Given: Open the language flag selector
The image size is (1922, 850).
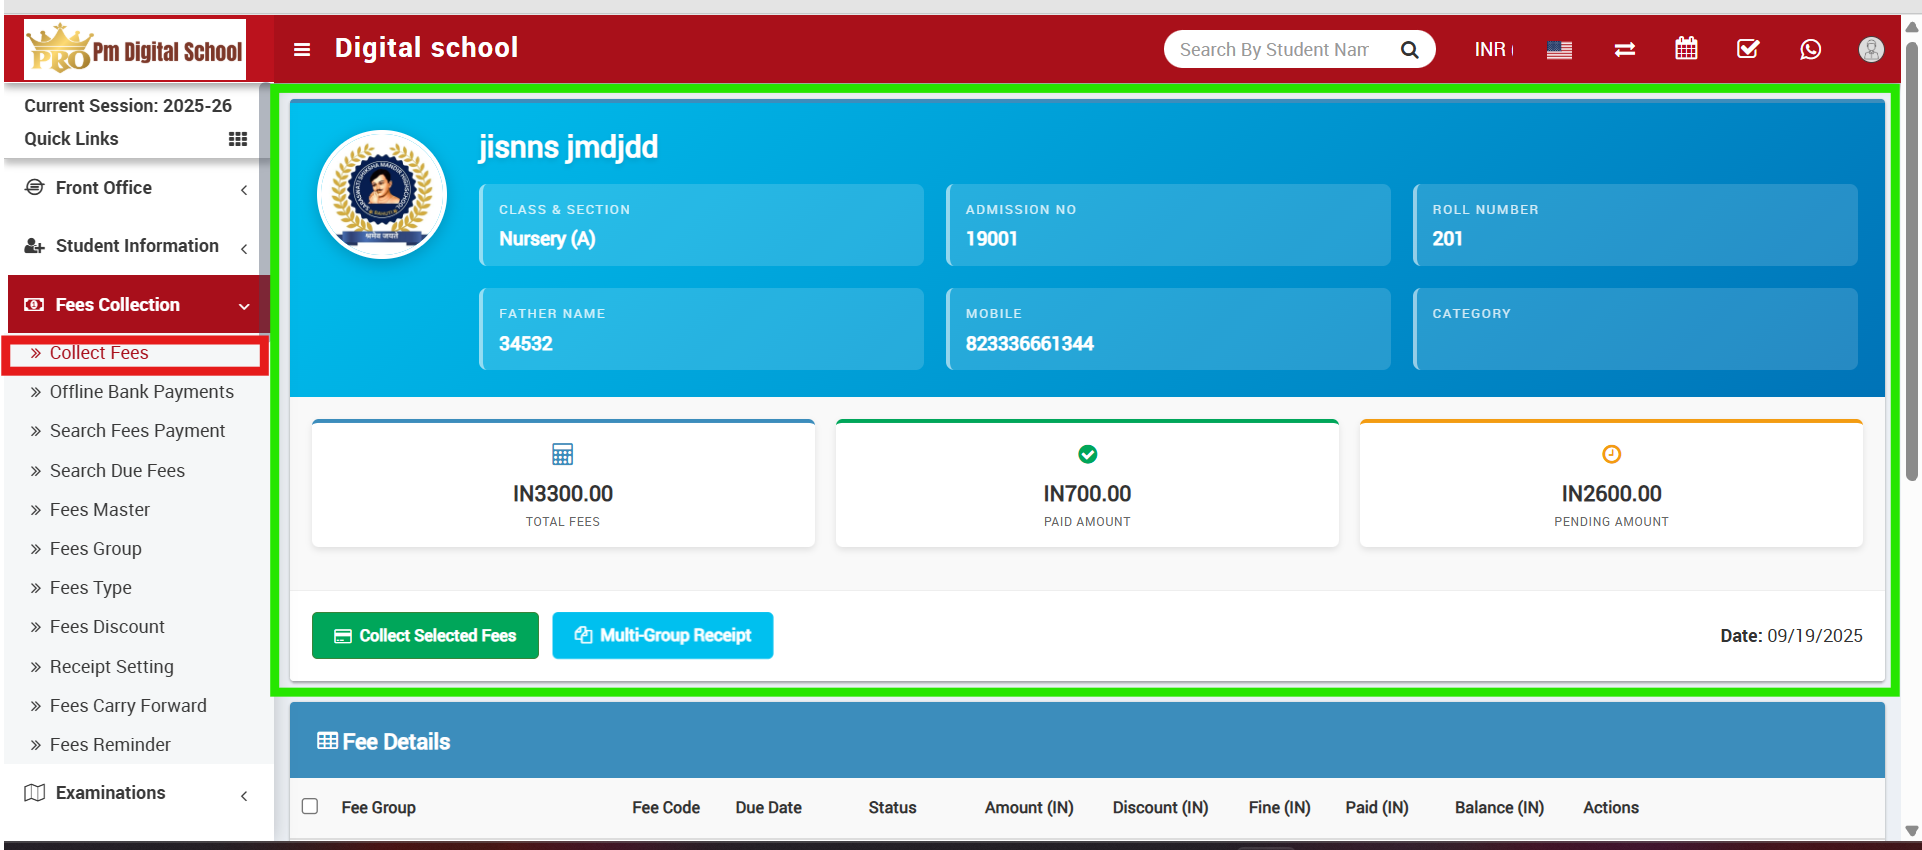Looking at the screenshot, I should point(1559,50).
